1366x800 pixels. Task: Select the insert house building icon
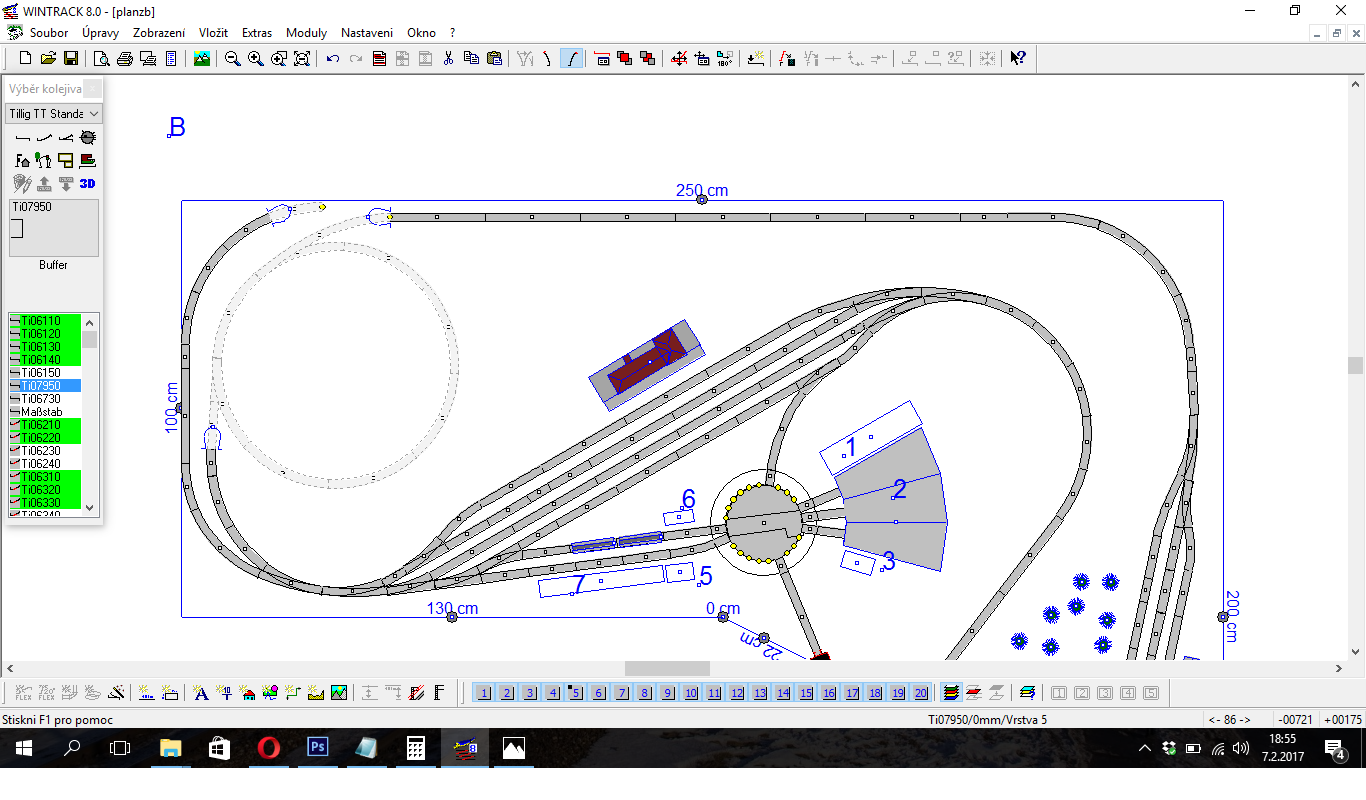click(x=246, y=692)
